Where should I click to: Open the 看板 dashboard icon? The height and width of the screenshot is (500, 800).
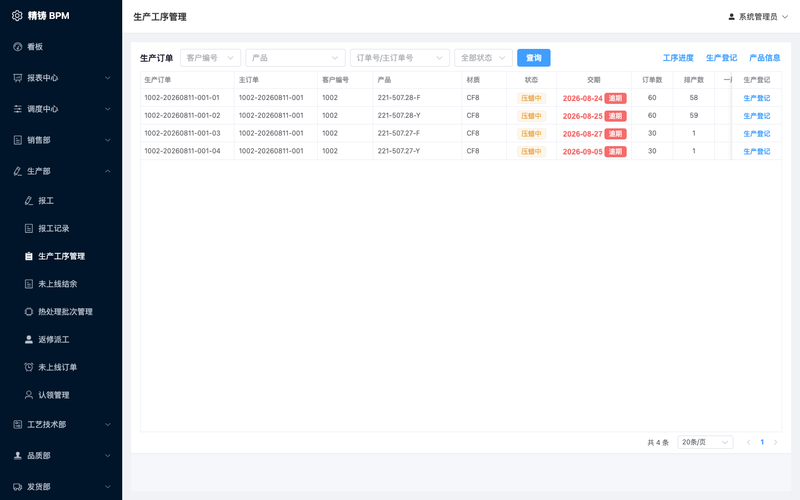(x=17, y=47)
